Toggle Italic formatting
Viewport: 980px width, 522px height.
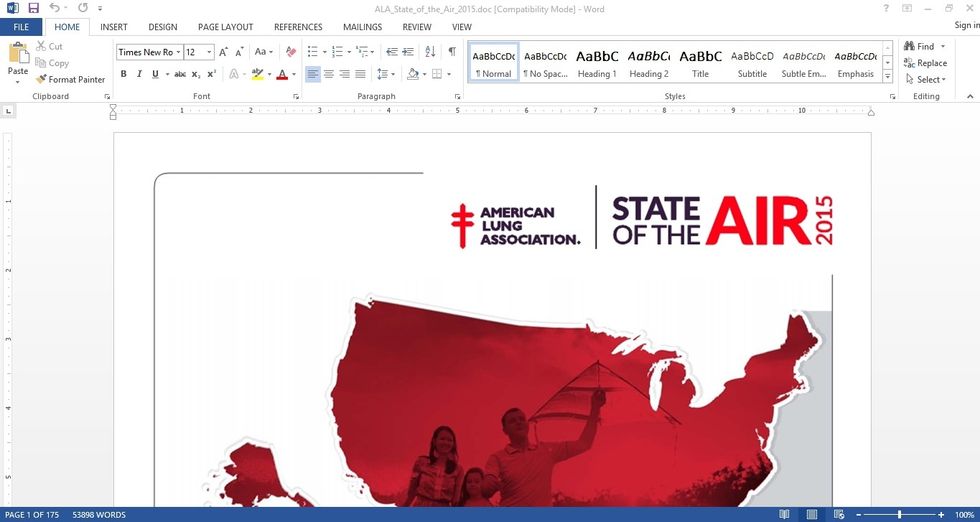pyautogui.click(x=139, y=74)
